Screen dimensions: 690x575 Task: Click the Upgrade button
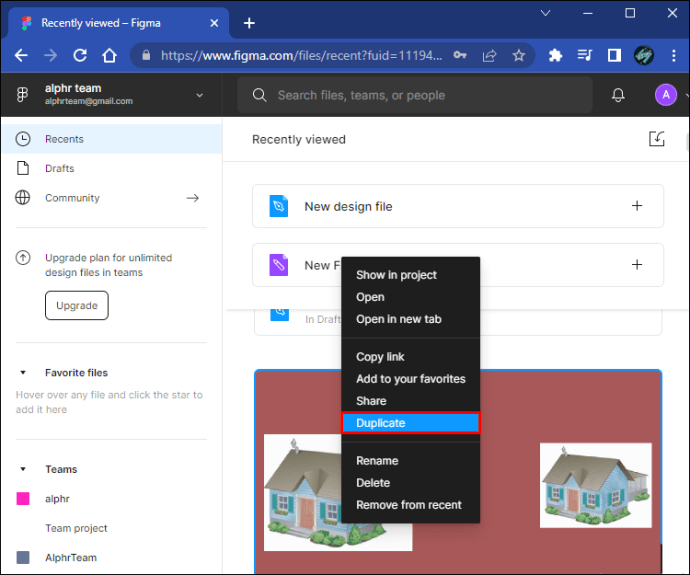pos(76,306)
